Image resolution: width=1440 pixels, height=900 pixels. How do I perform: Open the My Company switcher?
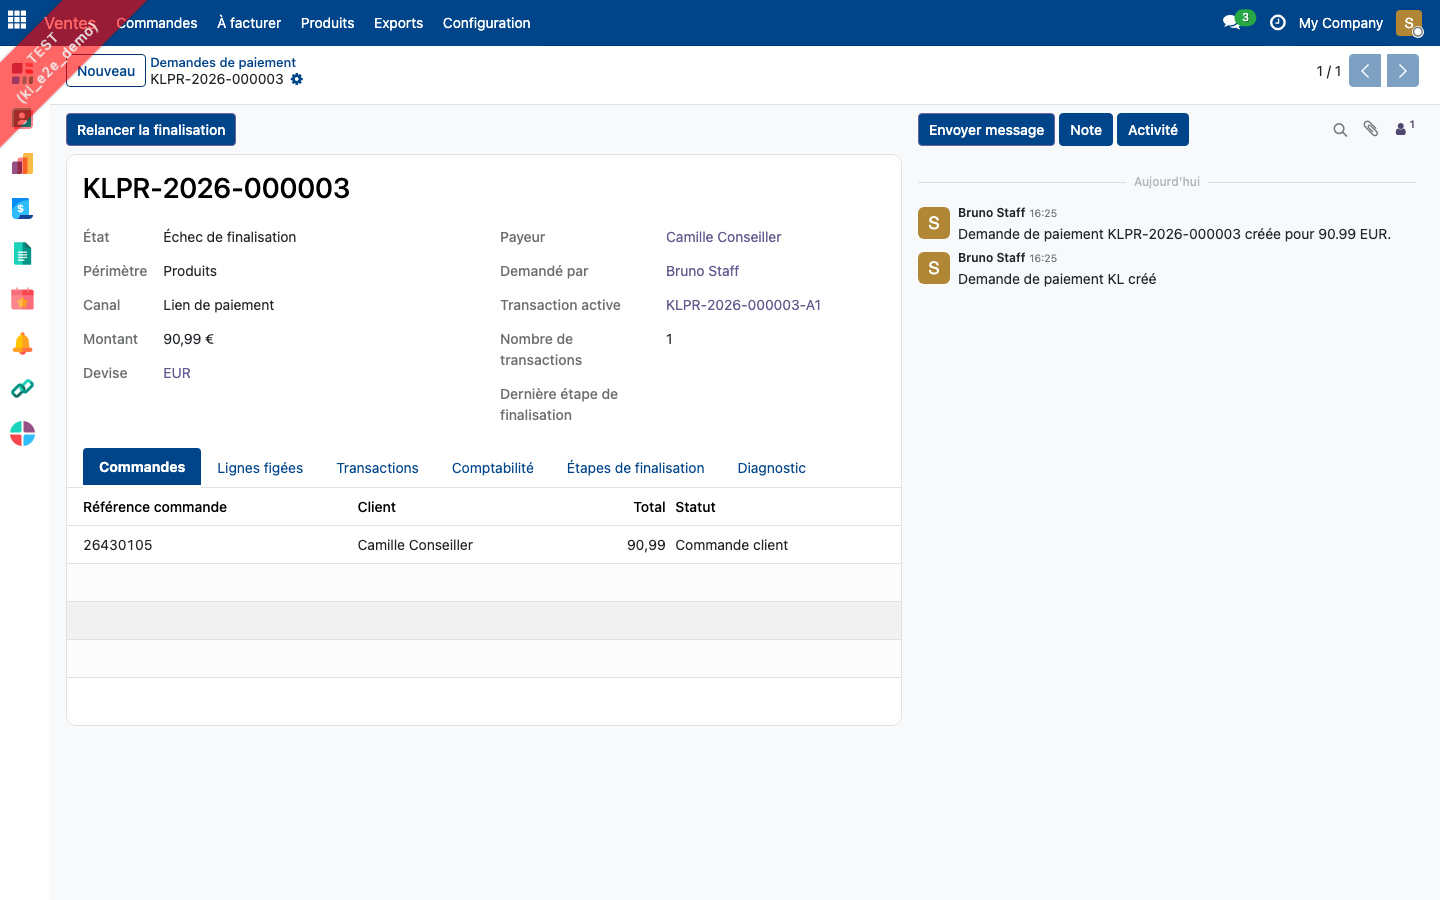(1341, 23)
